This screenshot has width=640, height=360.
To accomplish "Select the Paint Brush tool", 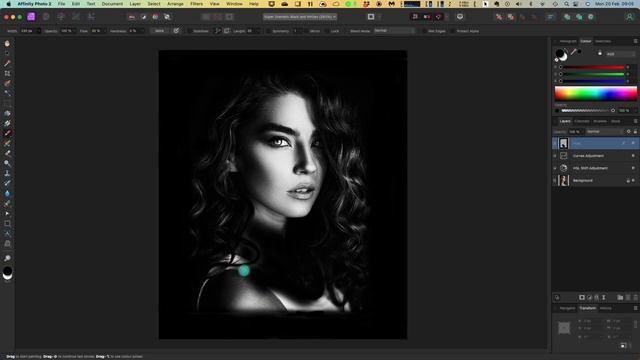I will tap(7, 133).
